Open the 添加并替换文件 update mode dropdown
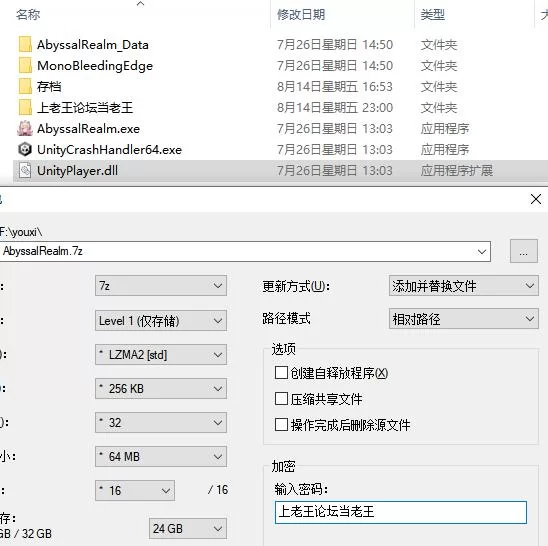 [463, 286]
